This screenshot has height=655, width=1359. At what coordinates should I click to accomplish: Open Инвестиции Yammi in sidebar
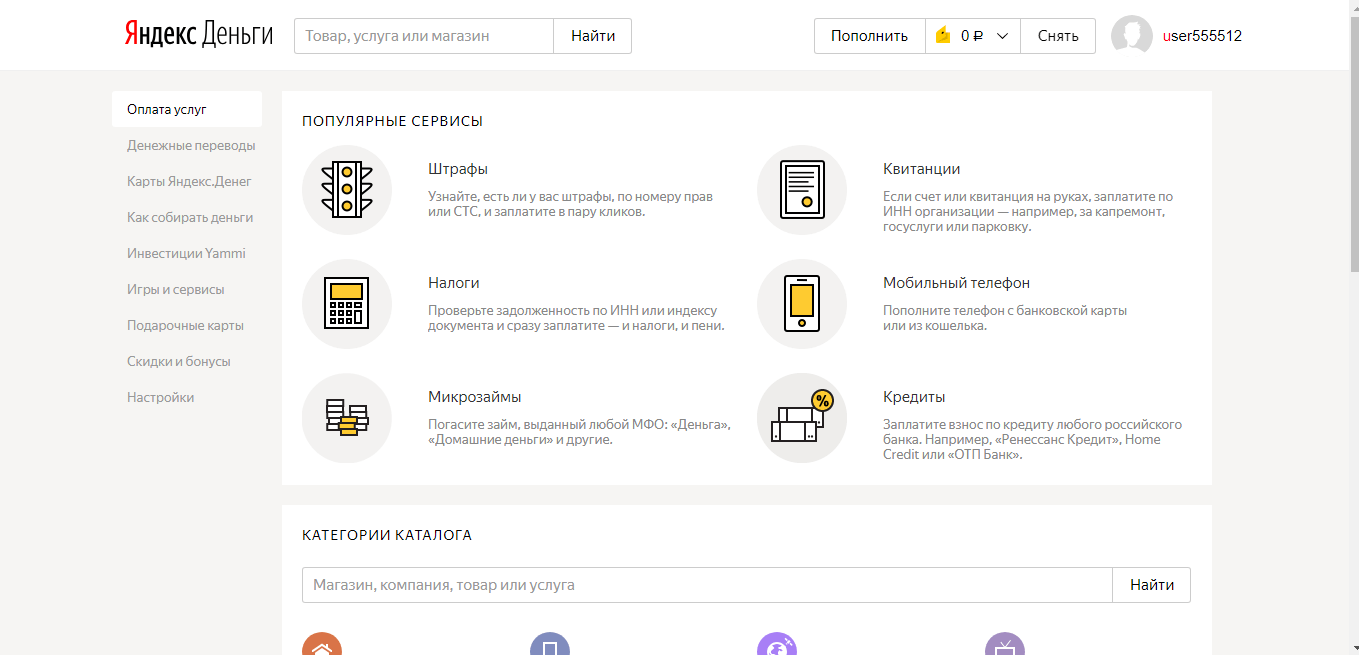coord(186,253)
